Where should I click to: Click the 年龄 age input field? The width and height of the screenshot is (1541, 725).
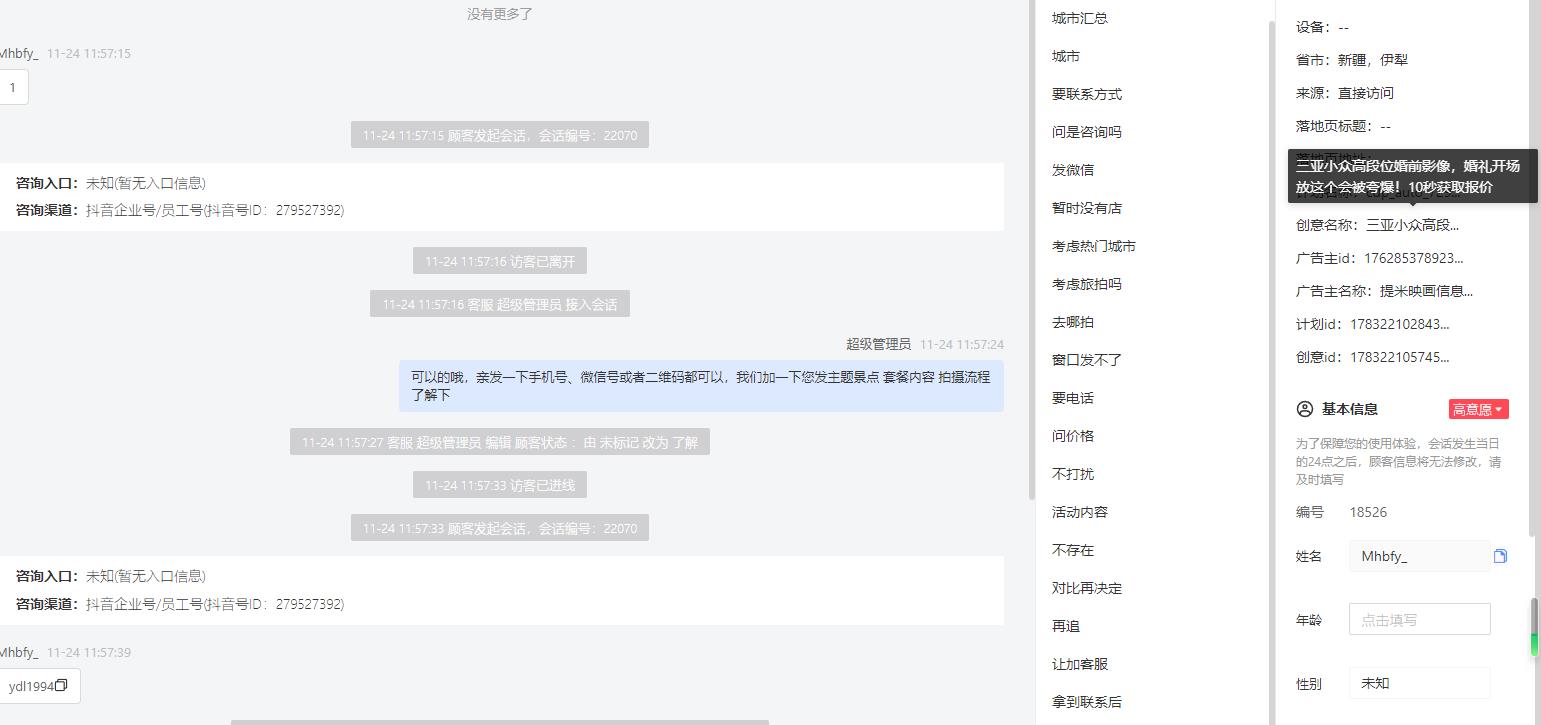[1419, 619]
